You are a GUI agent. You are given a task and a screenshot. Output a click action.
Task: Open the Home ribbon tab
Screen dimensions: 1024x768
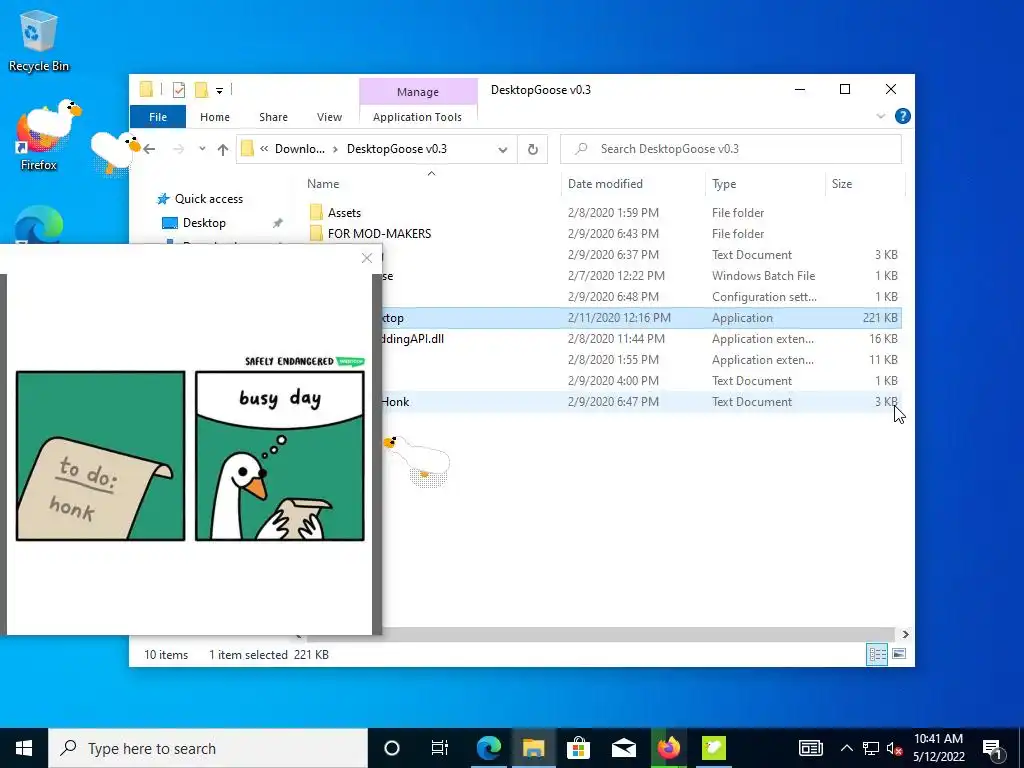click(215, 117)
